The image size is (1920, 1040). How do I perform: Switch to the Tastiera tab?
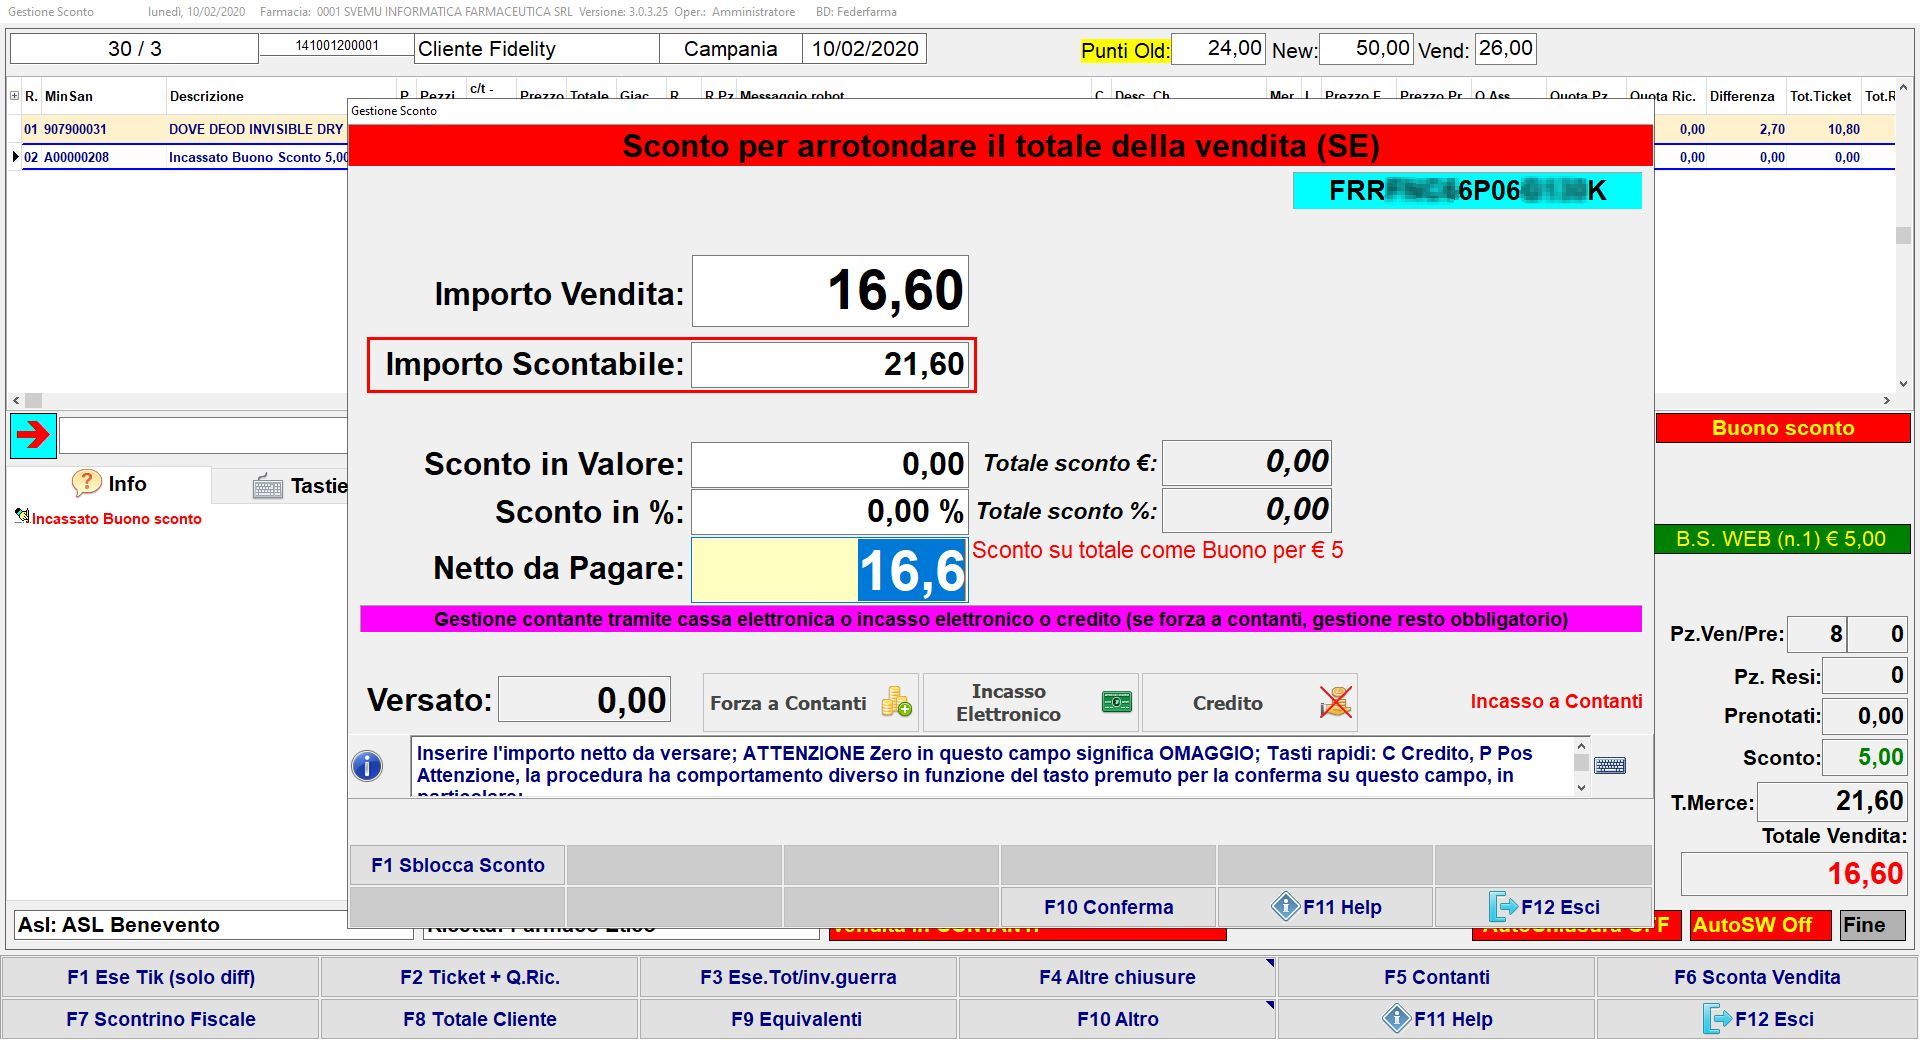(300, 486)
